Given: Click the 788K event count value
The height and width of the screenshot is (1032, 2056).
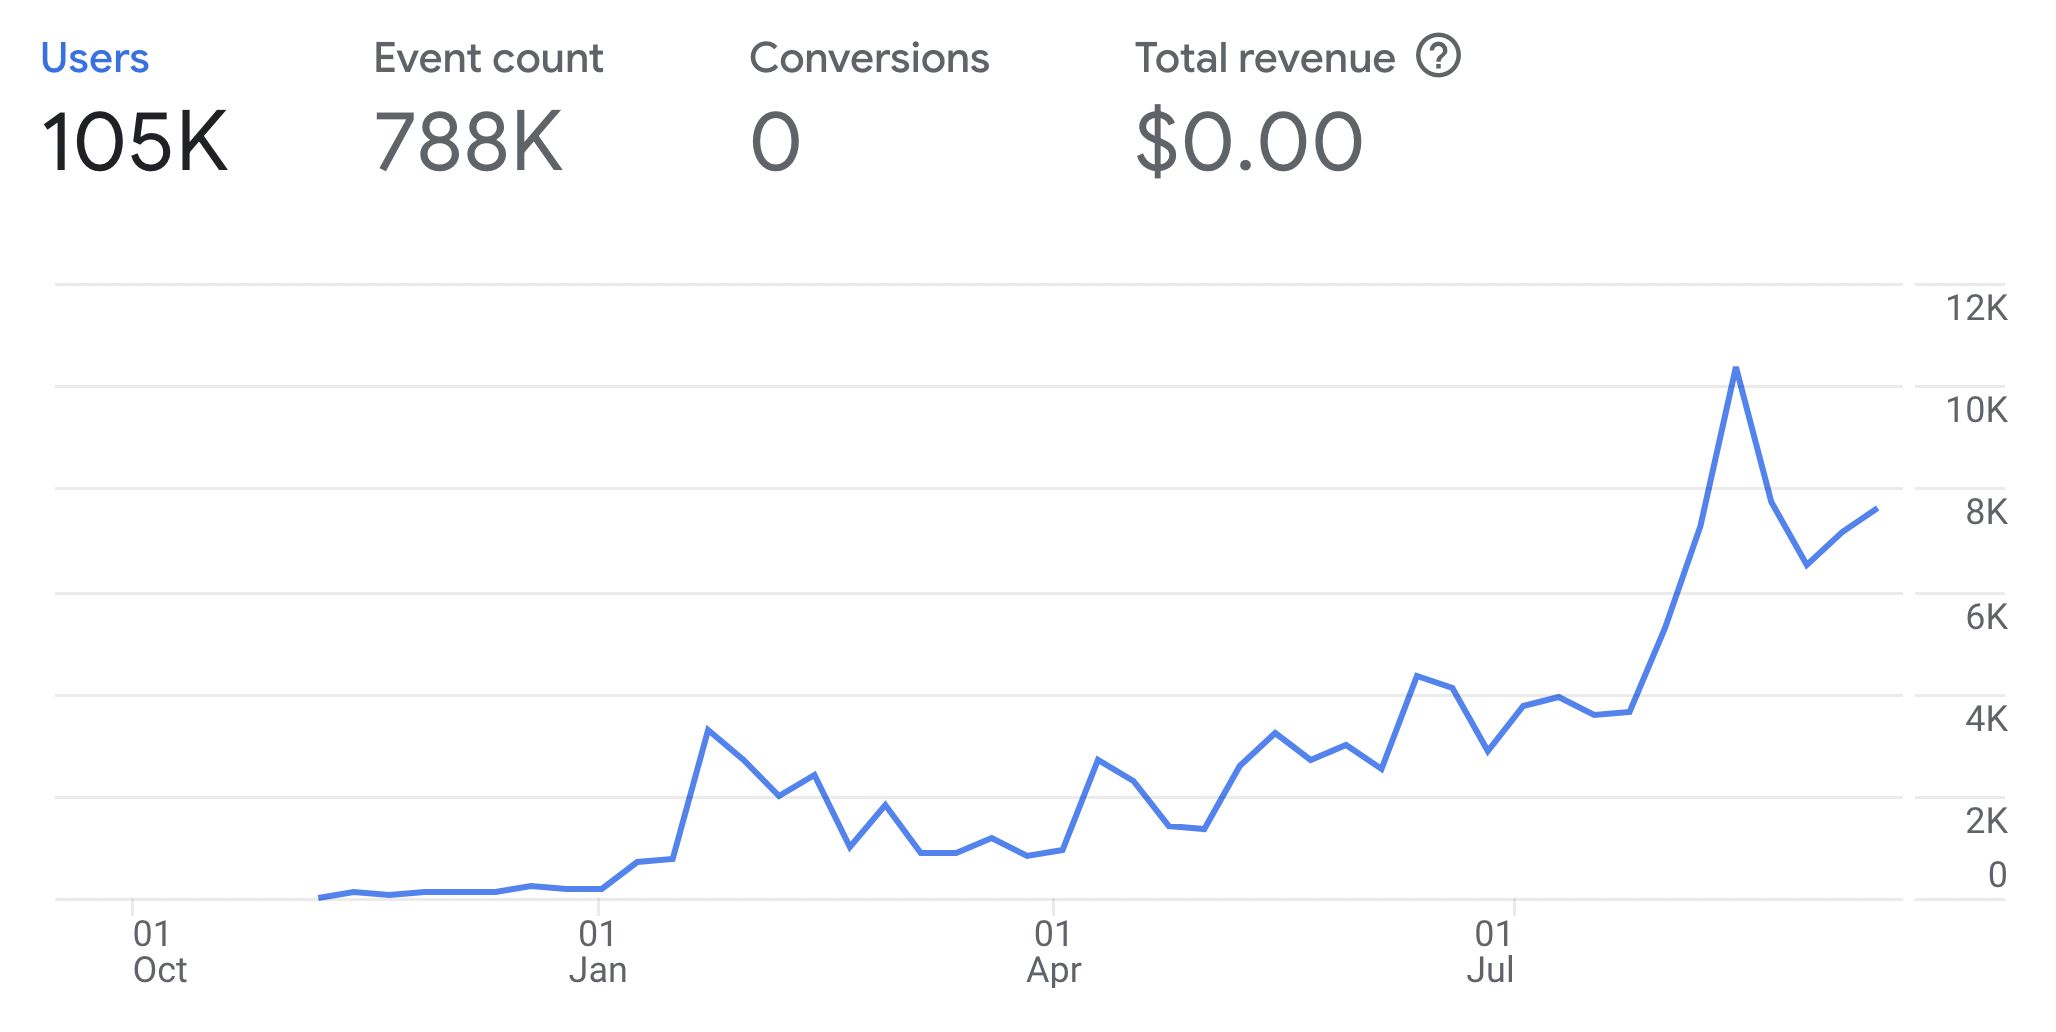Looking at the screenshot, I should tap(468, 142).
